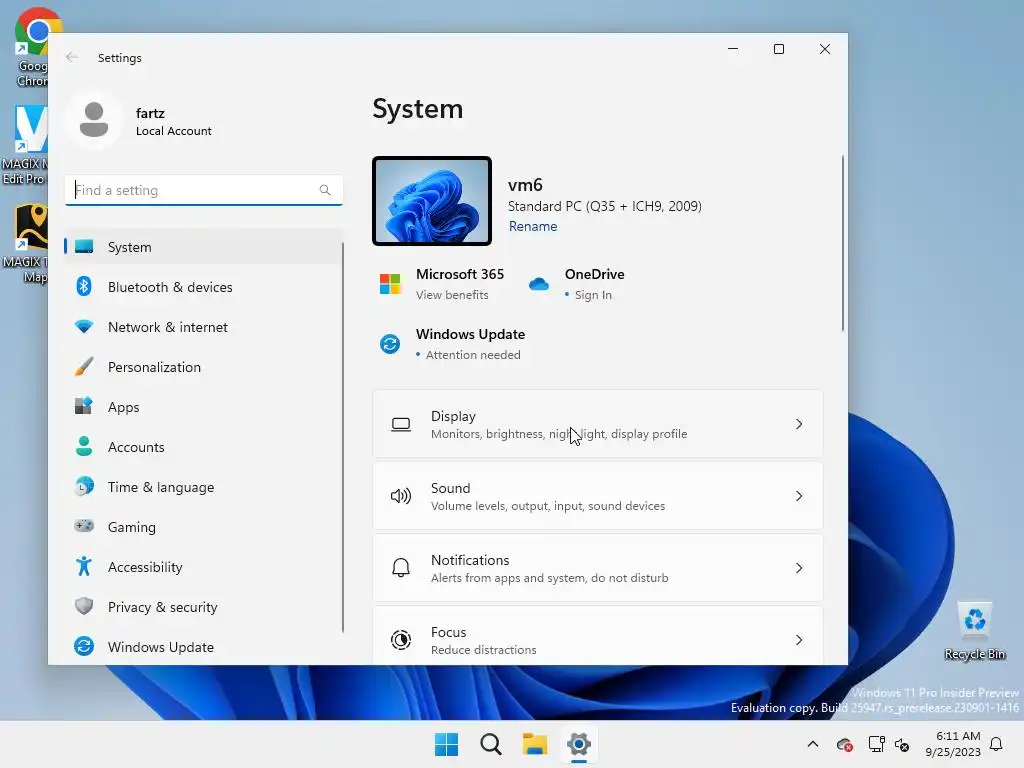Open Bluetooth & devices settings
Image resolution: width=1024 pixels, height=768 pixels.
203,287
